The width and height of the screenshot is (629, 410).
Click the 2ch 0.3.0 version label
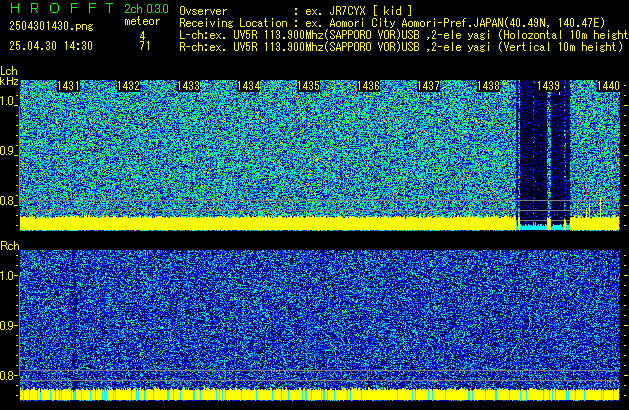(146, 8)
